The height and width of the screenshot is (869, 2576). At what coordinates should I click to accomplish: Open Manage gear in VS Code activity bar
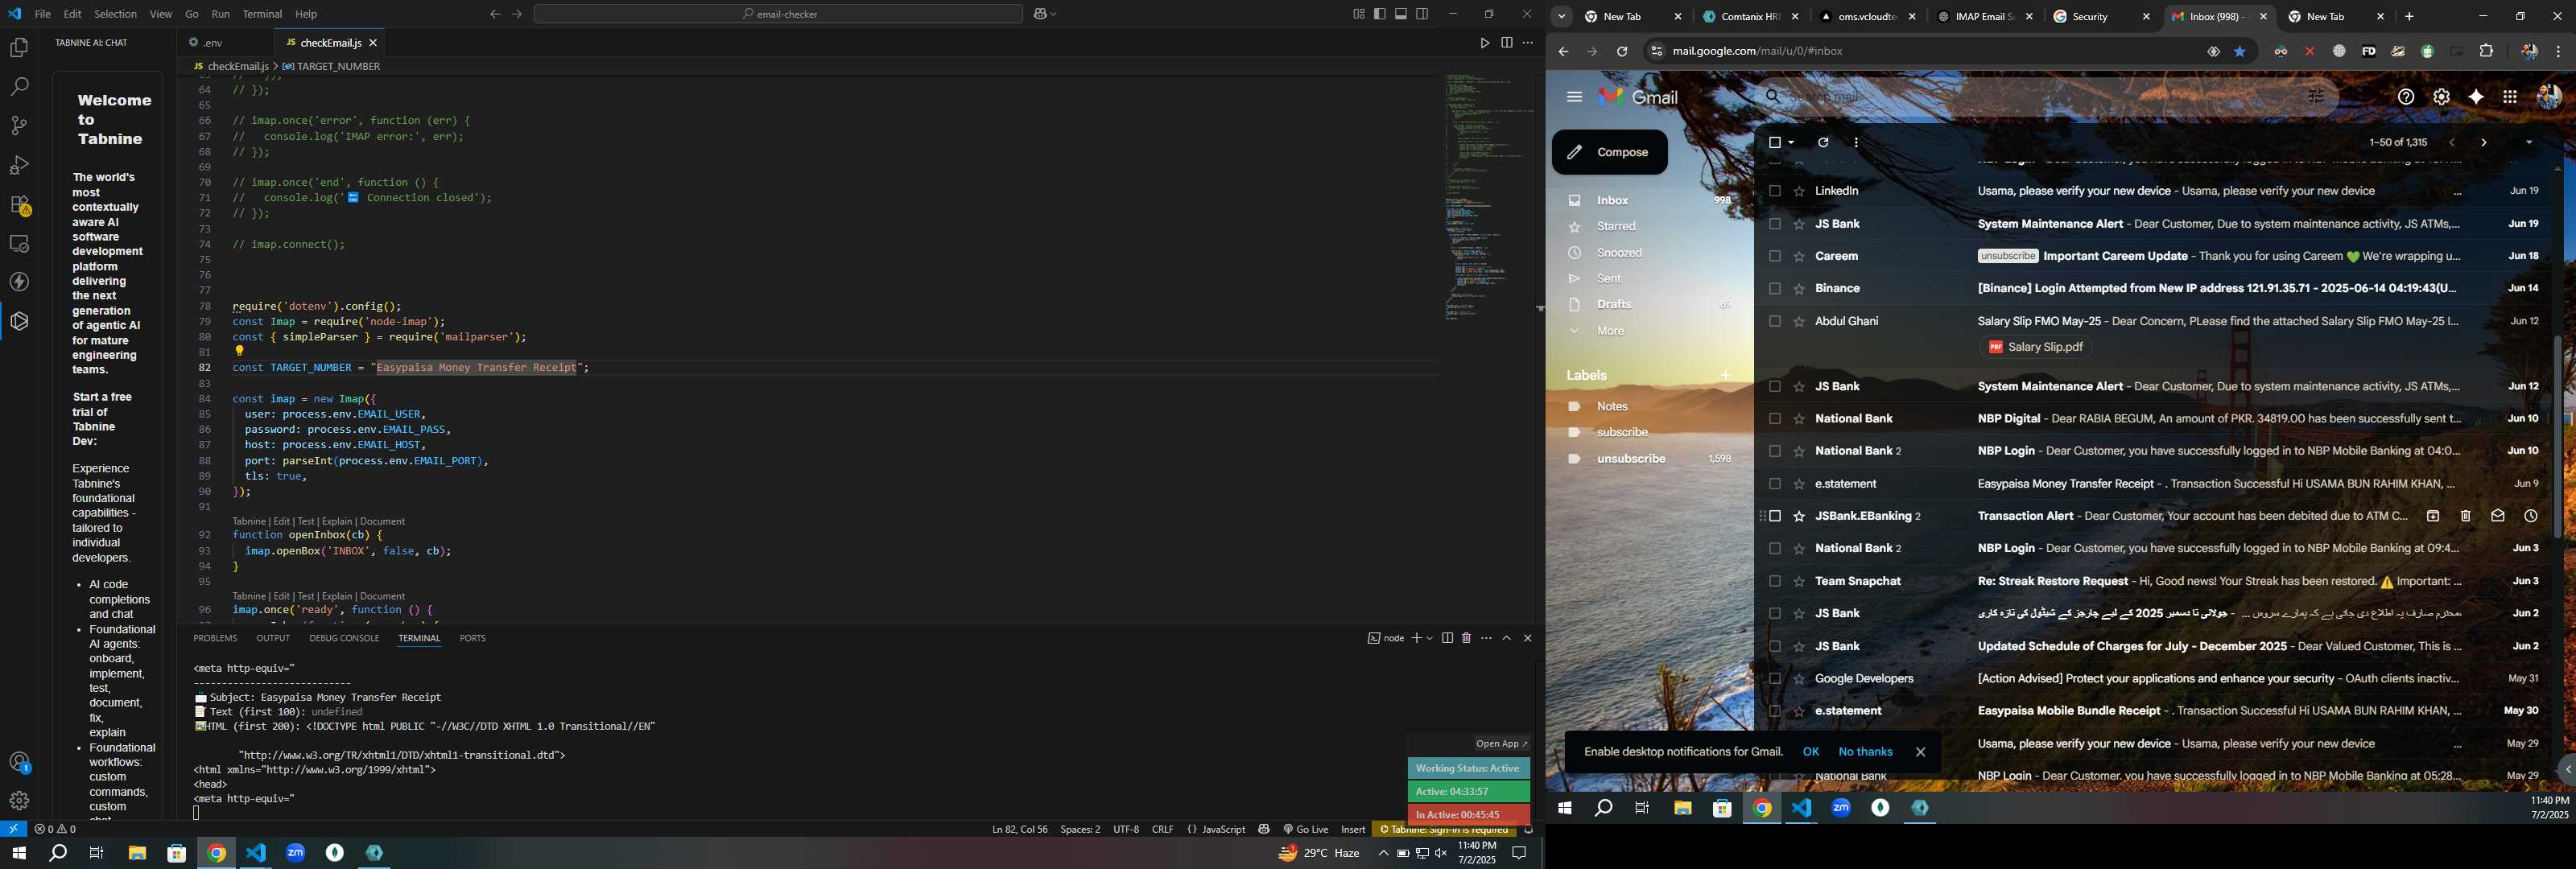(19, 801)
